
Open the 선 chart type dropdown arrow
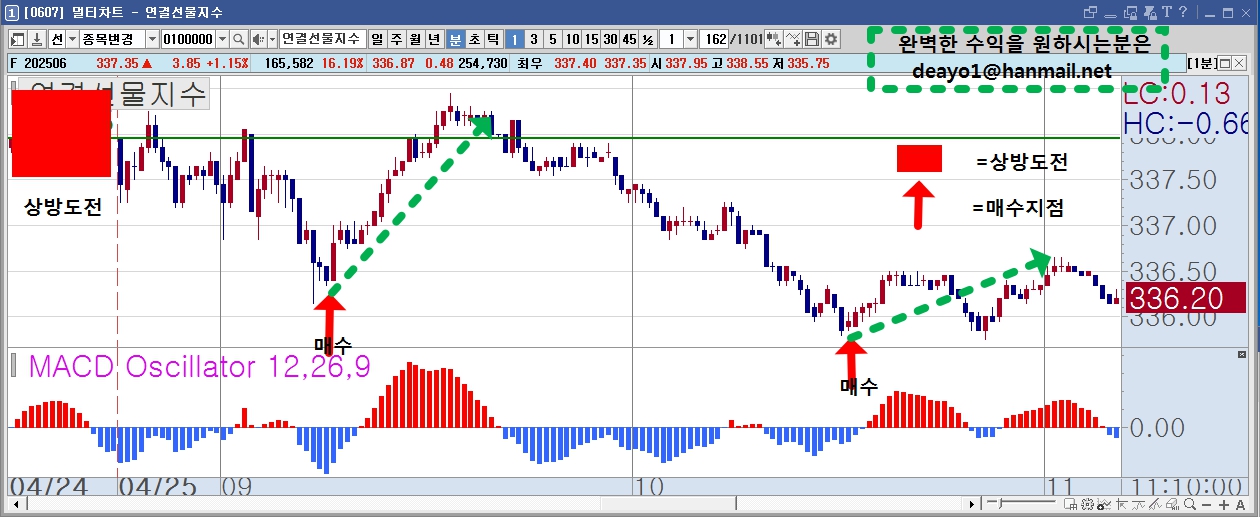[x=72, y=39]
